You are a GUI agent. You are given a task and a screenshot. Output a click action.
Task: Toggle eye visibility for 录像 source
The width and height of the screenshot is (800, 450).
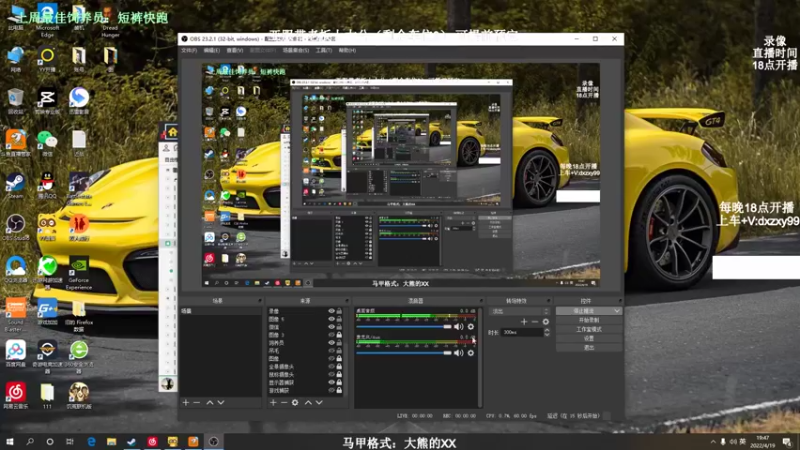331,311
